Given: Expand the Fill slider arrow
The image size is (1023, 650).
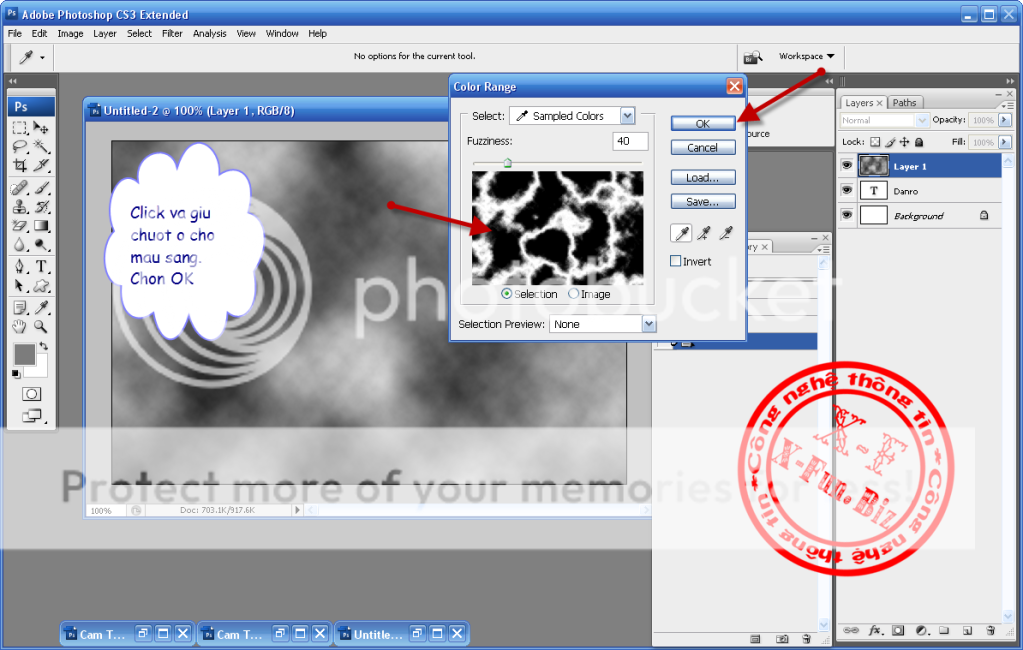Looking at the screenshot, I should [x=1005, y=142].
